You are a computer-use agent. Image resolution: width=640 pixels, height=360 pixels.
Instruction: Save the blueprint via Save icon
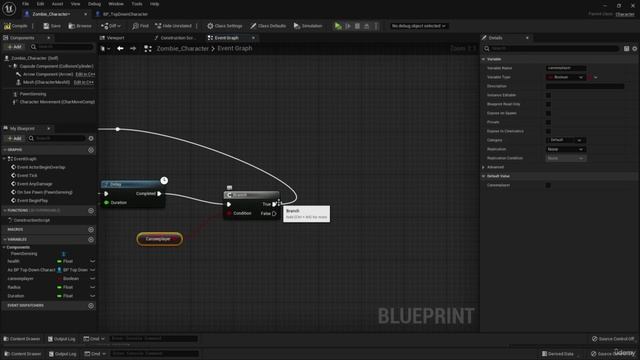52,26
